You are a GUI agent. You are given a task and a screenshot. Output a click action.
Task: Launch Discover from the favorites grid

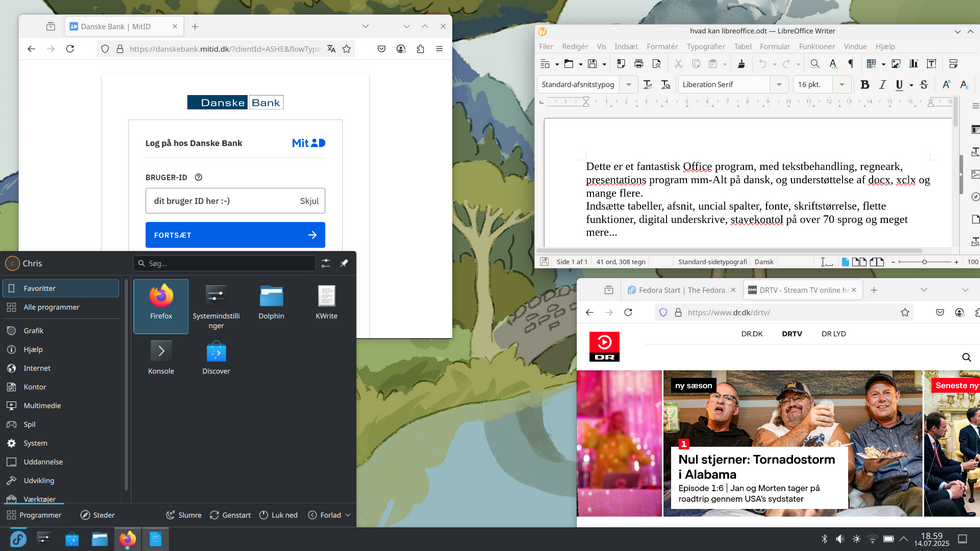[216, 357]
